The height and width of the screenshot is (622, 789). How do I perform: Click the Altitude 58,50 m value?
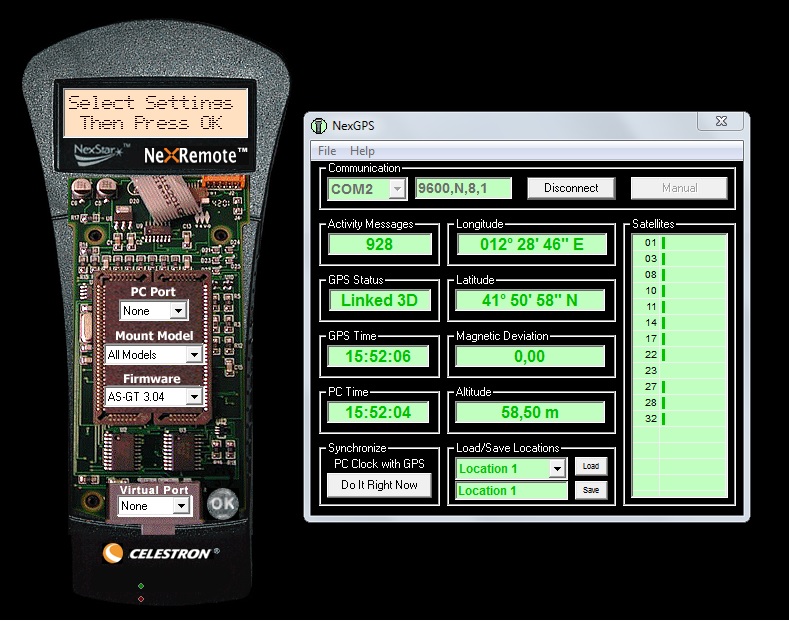pos(530,412)
